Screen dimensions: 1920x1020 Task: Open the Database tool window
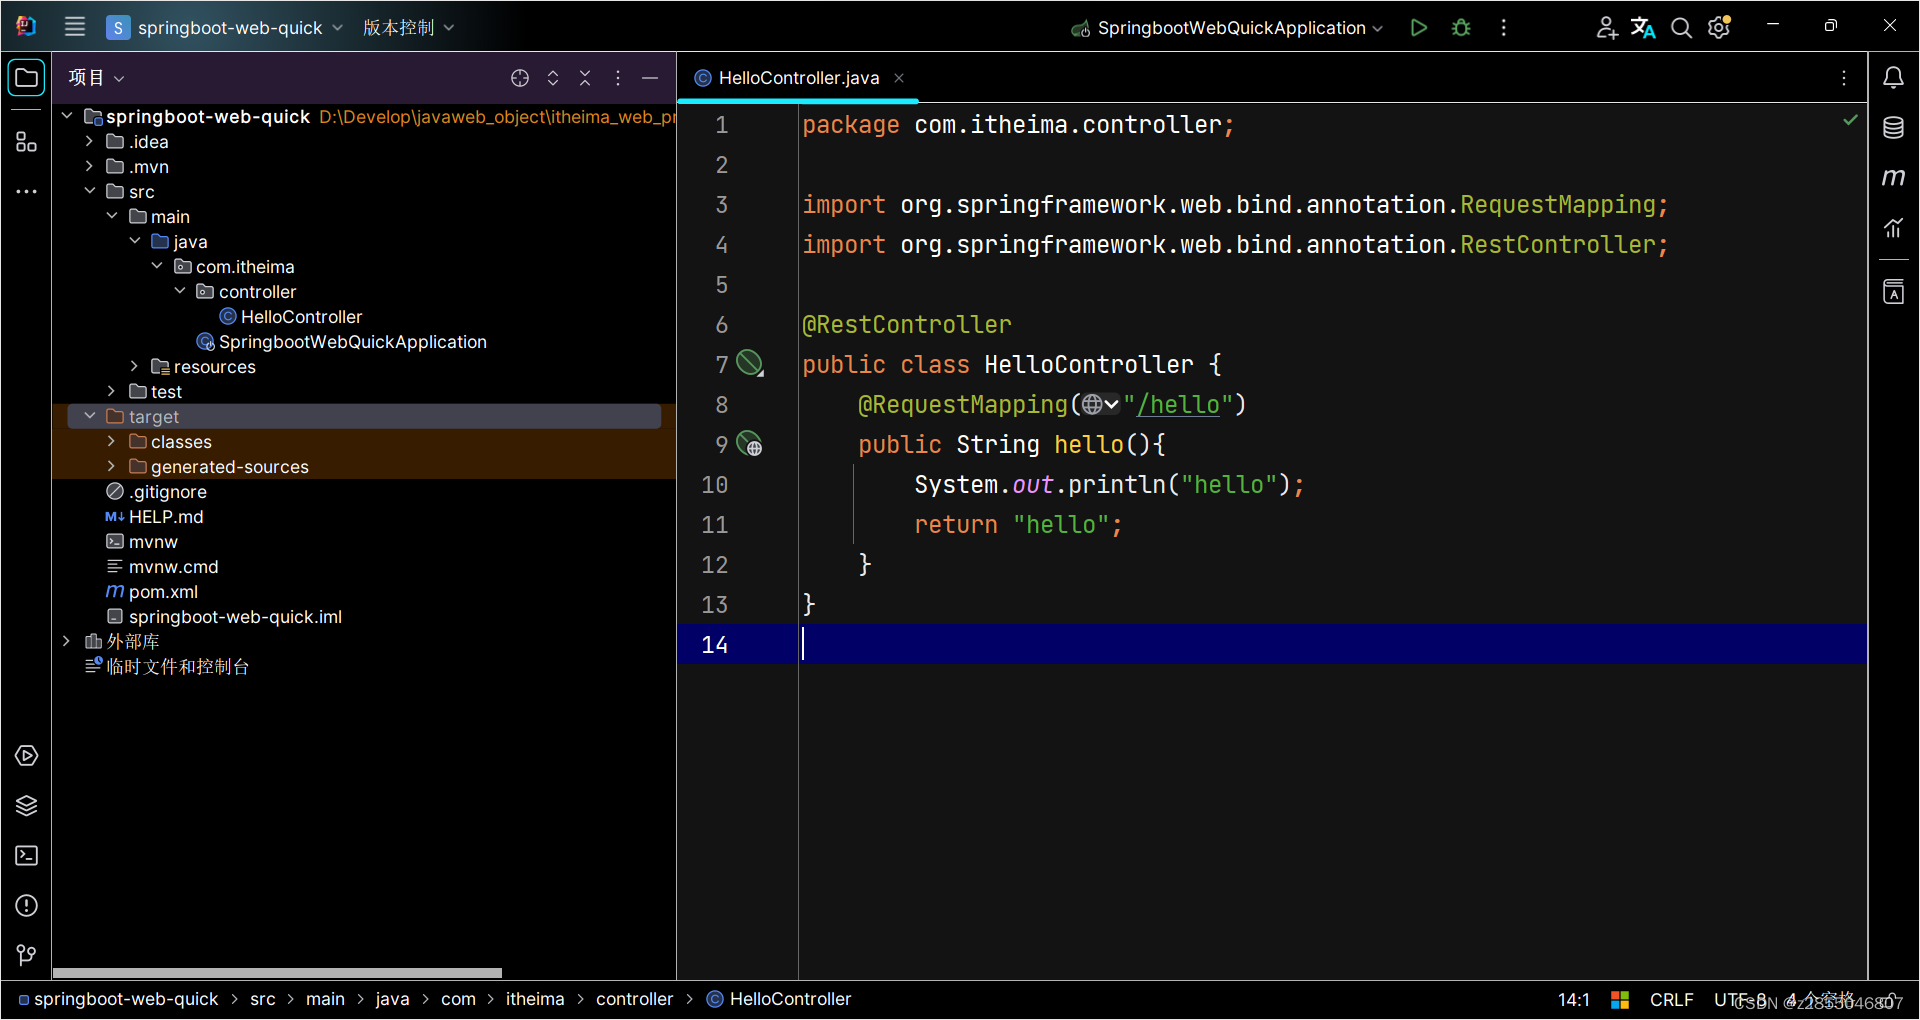coord(1894,128)
